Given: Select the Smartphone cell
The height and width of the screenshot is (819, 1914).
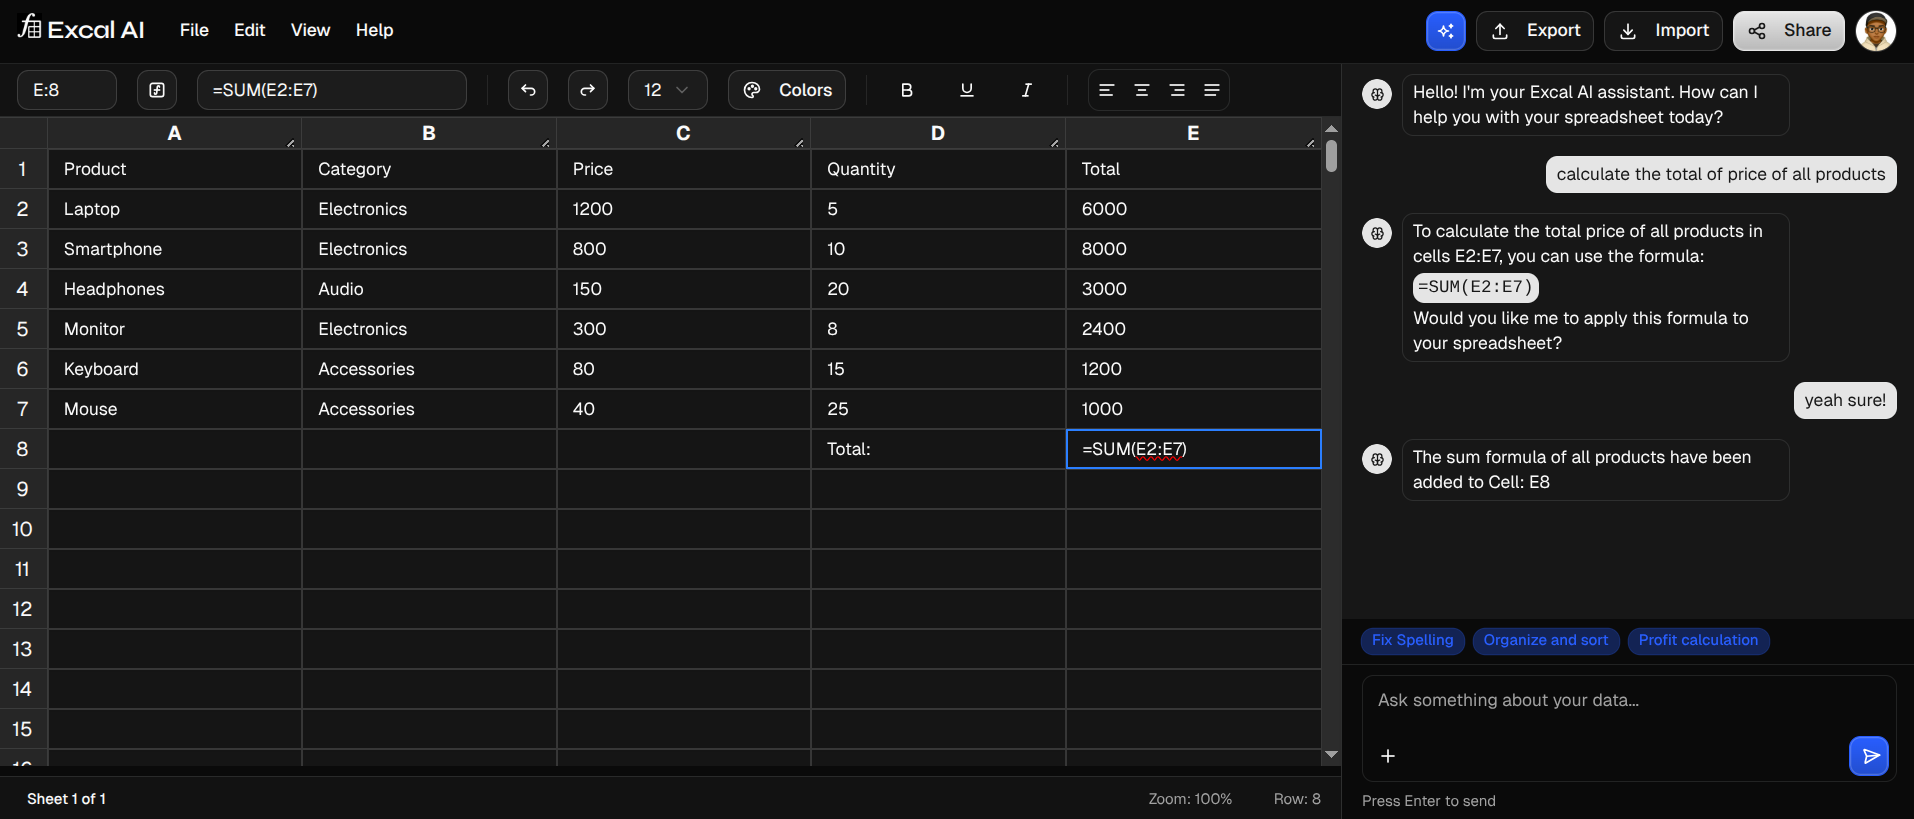Looking at the screenshot, I should 175,249.
